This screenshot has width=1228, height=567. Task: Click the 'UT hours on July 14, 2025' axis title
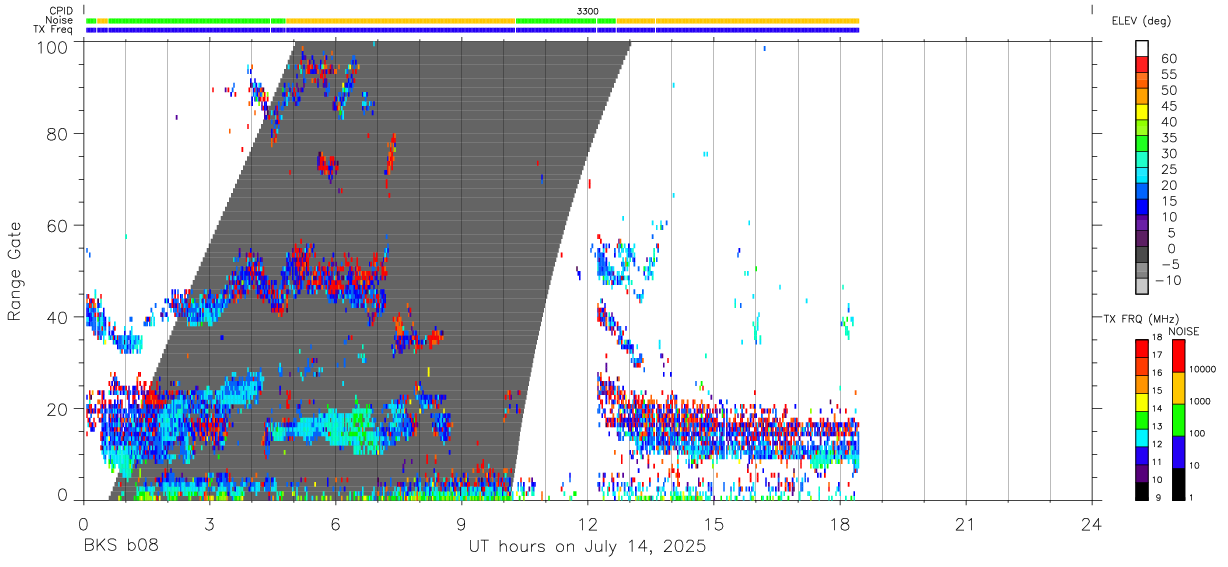click(588, 547)
